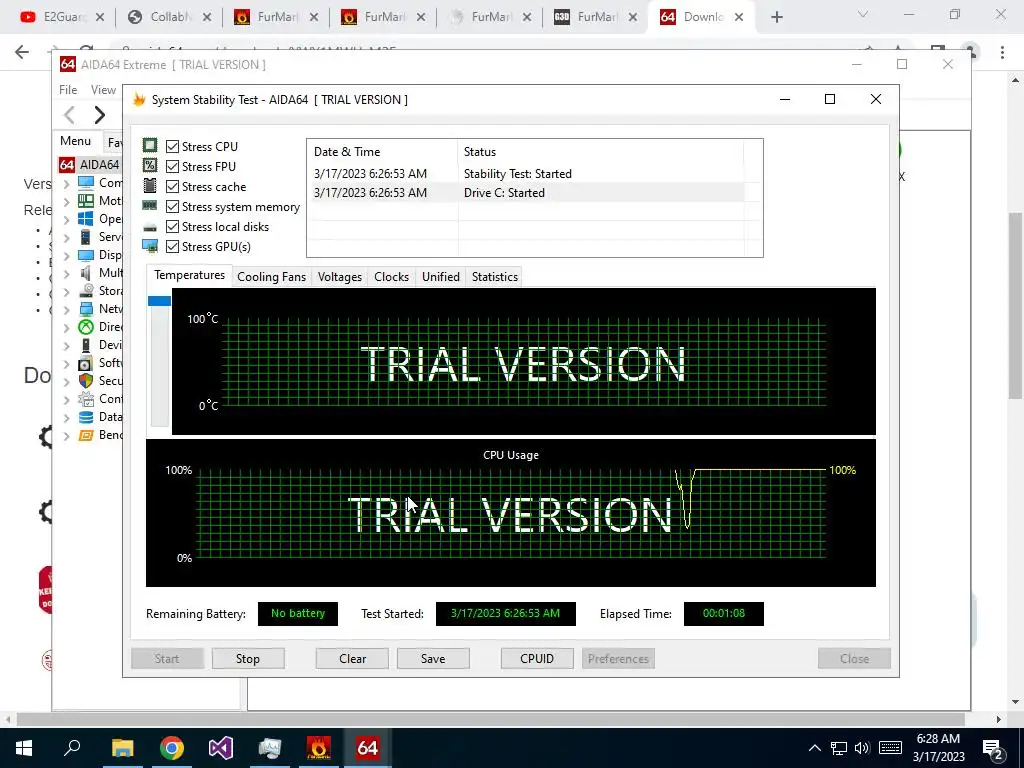The height and width of the screenshot is (768, 1024).
Task: Select the Software icon in AIDA64 tree
Action: 86,362
